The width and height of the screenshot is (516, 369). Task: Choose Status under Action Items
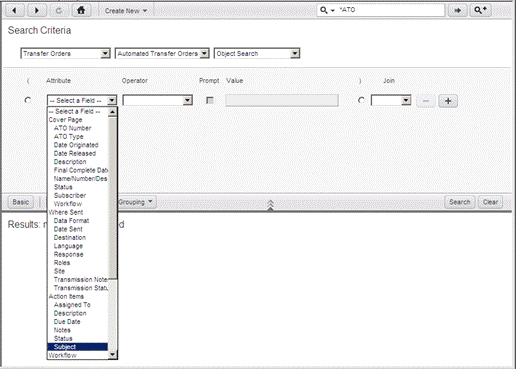(78, 338)
